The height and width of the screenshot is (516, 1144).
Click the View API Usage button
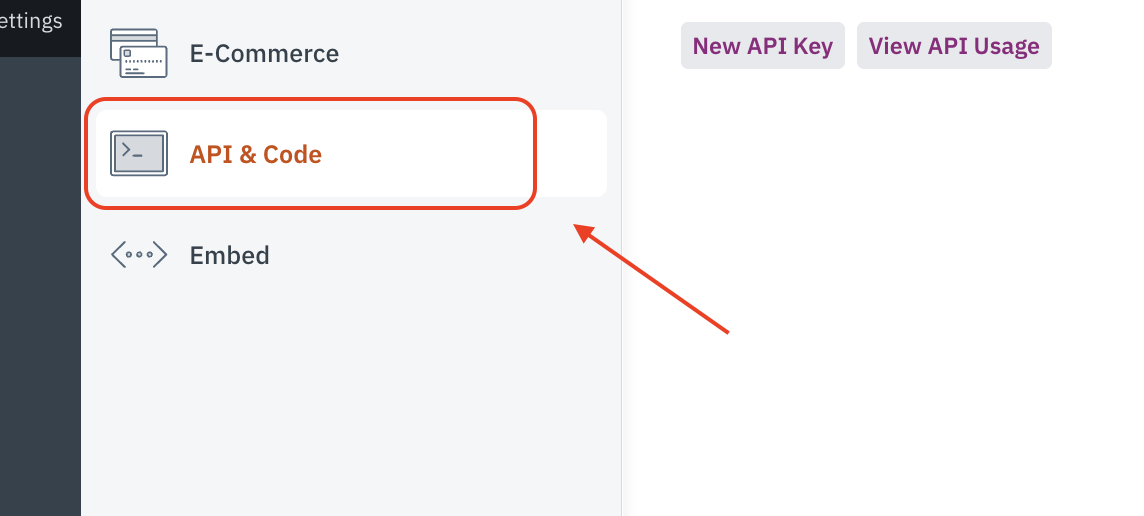(x=954, y=46)
